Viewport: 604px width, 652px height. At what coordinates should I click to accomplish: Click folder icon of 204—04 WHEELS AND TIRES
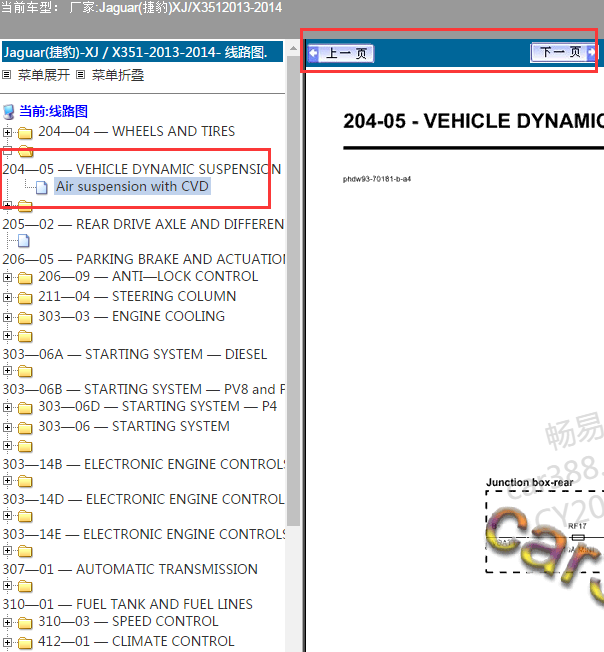(x=25, y=133)
